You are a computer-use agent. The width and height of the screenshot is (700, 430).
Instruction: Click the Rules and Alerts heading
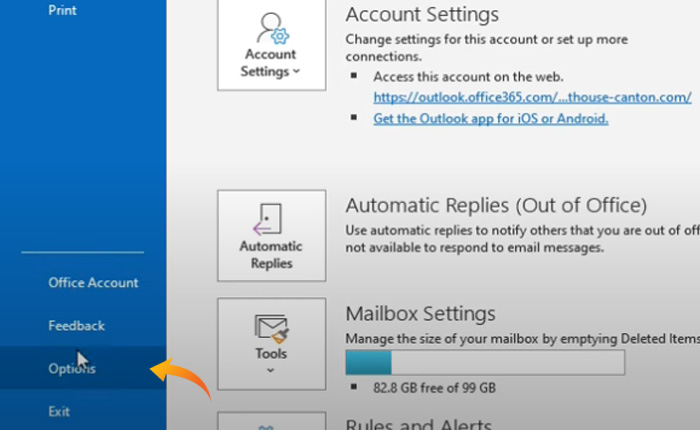(418, 424)
